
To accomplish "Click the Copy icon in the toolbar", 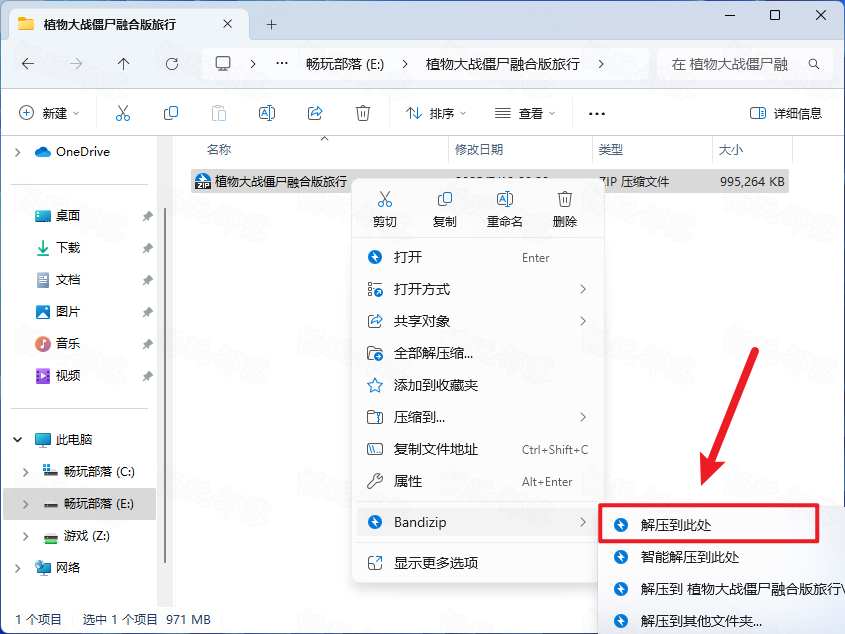I will coord(171,113).
